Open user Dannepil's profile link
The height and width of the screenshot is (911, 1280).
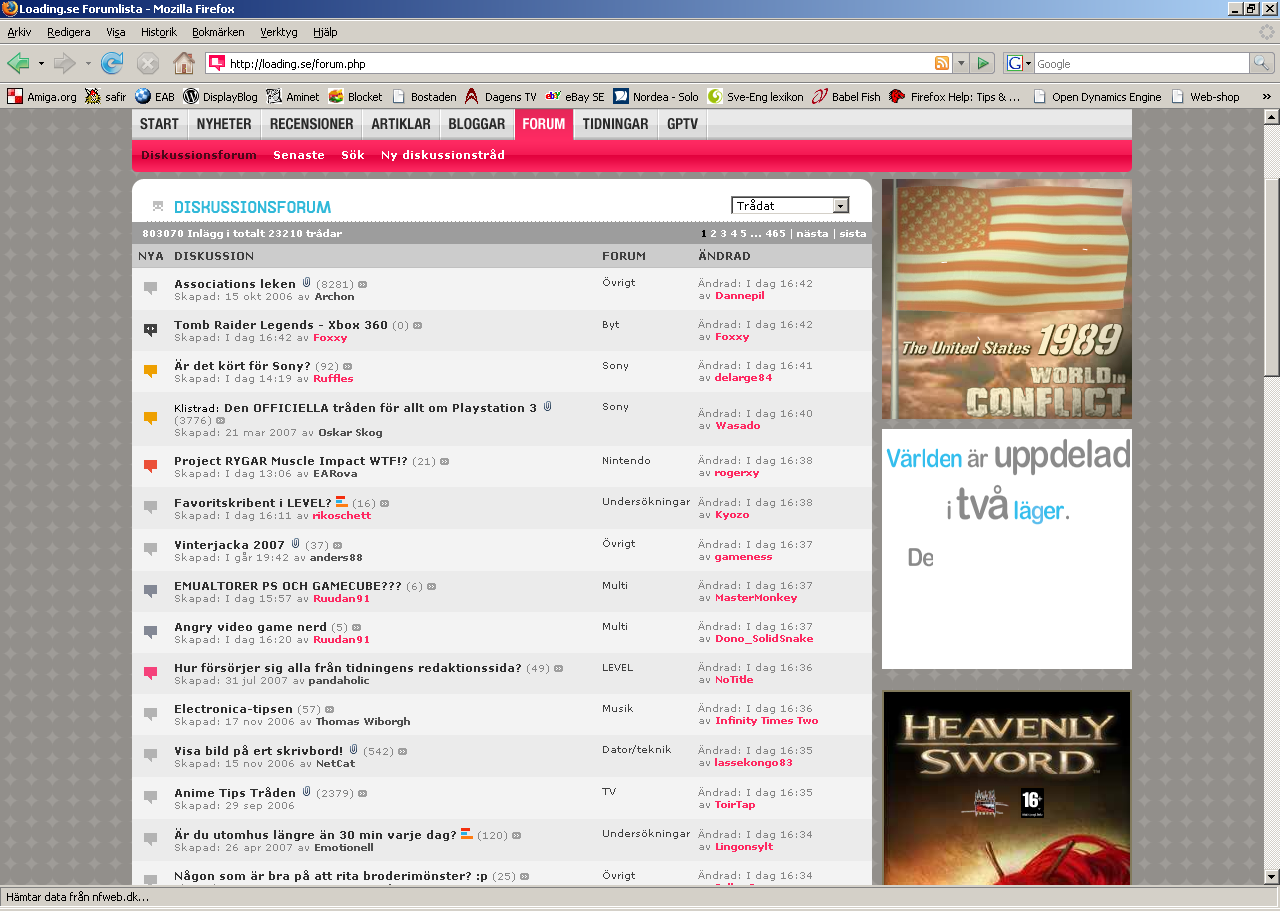click(739, 296)
